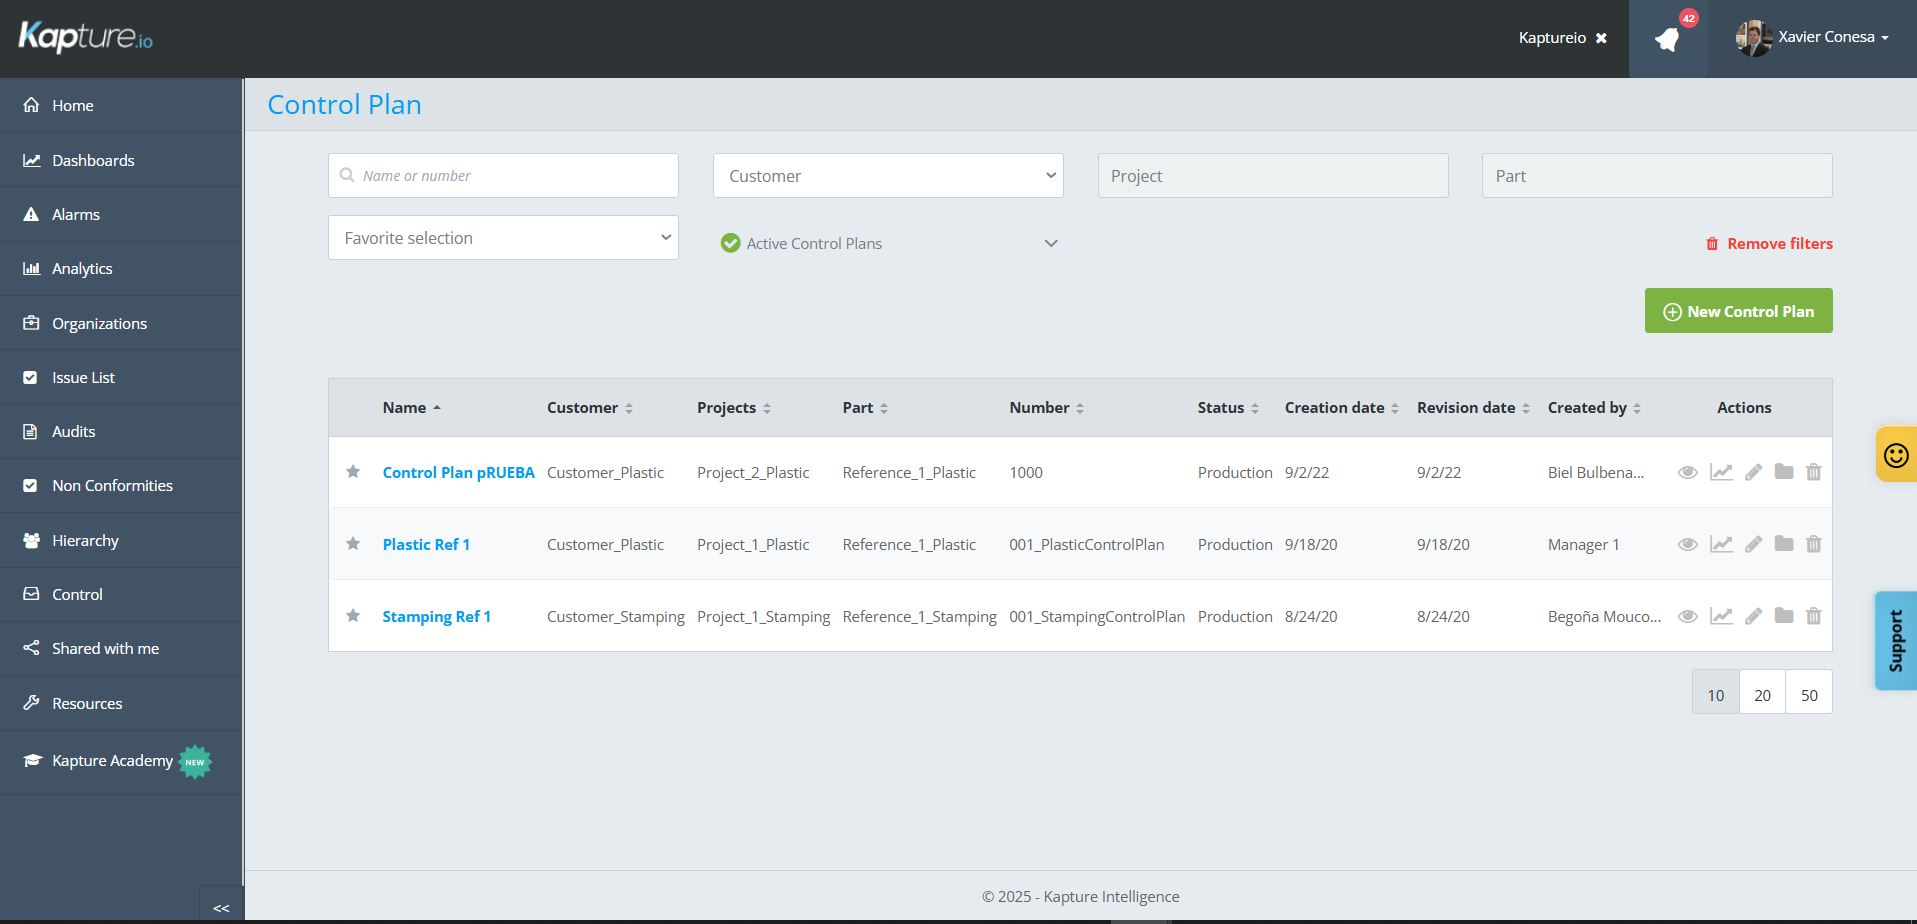Toggle favorite star for Control Plan pRUEBA
Image resolution: width=1917 pixels, height=924 pixels.
point(353,471)
